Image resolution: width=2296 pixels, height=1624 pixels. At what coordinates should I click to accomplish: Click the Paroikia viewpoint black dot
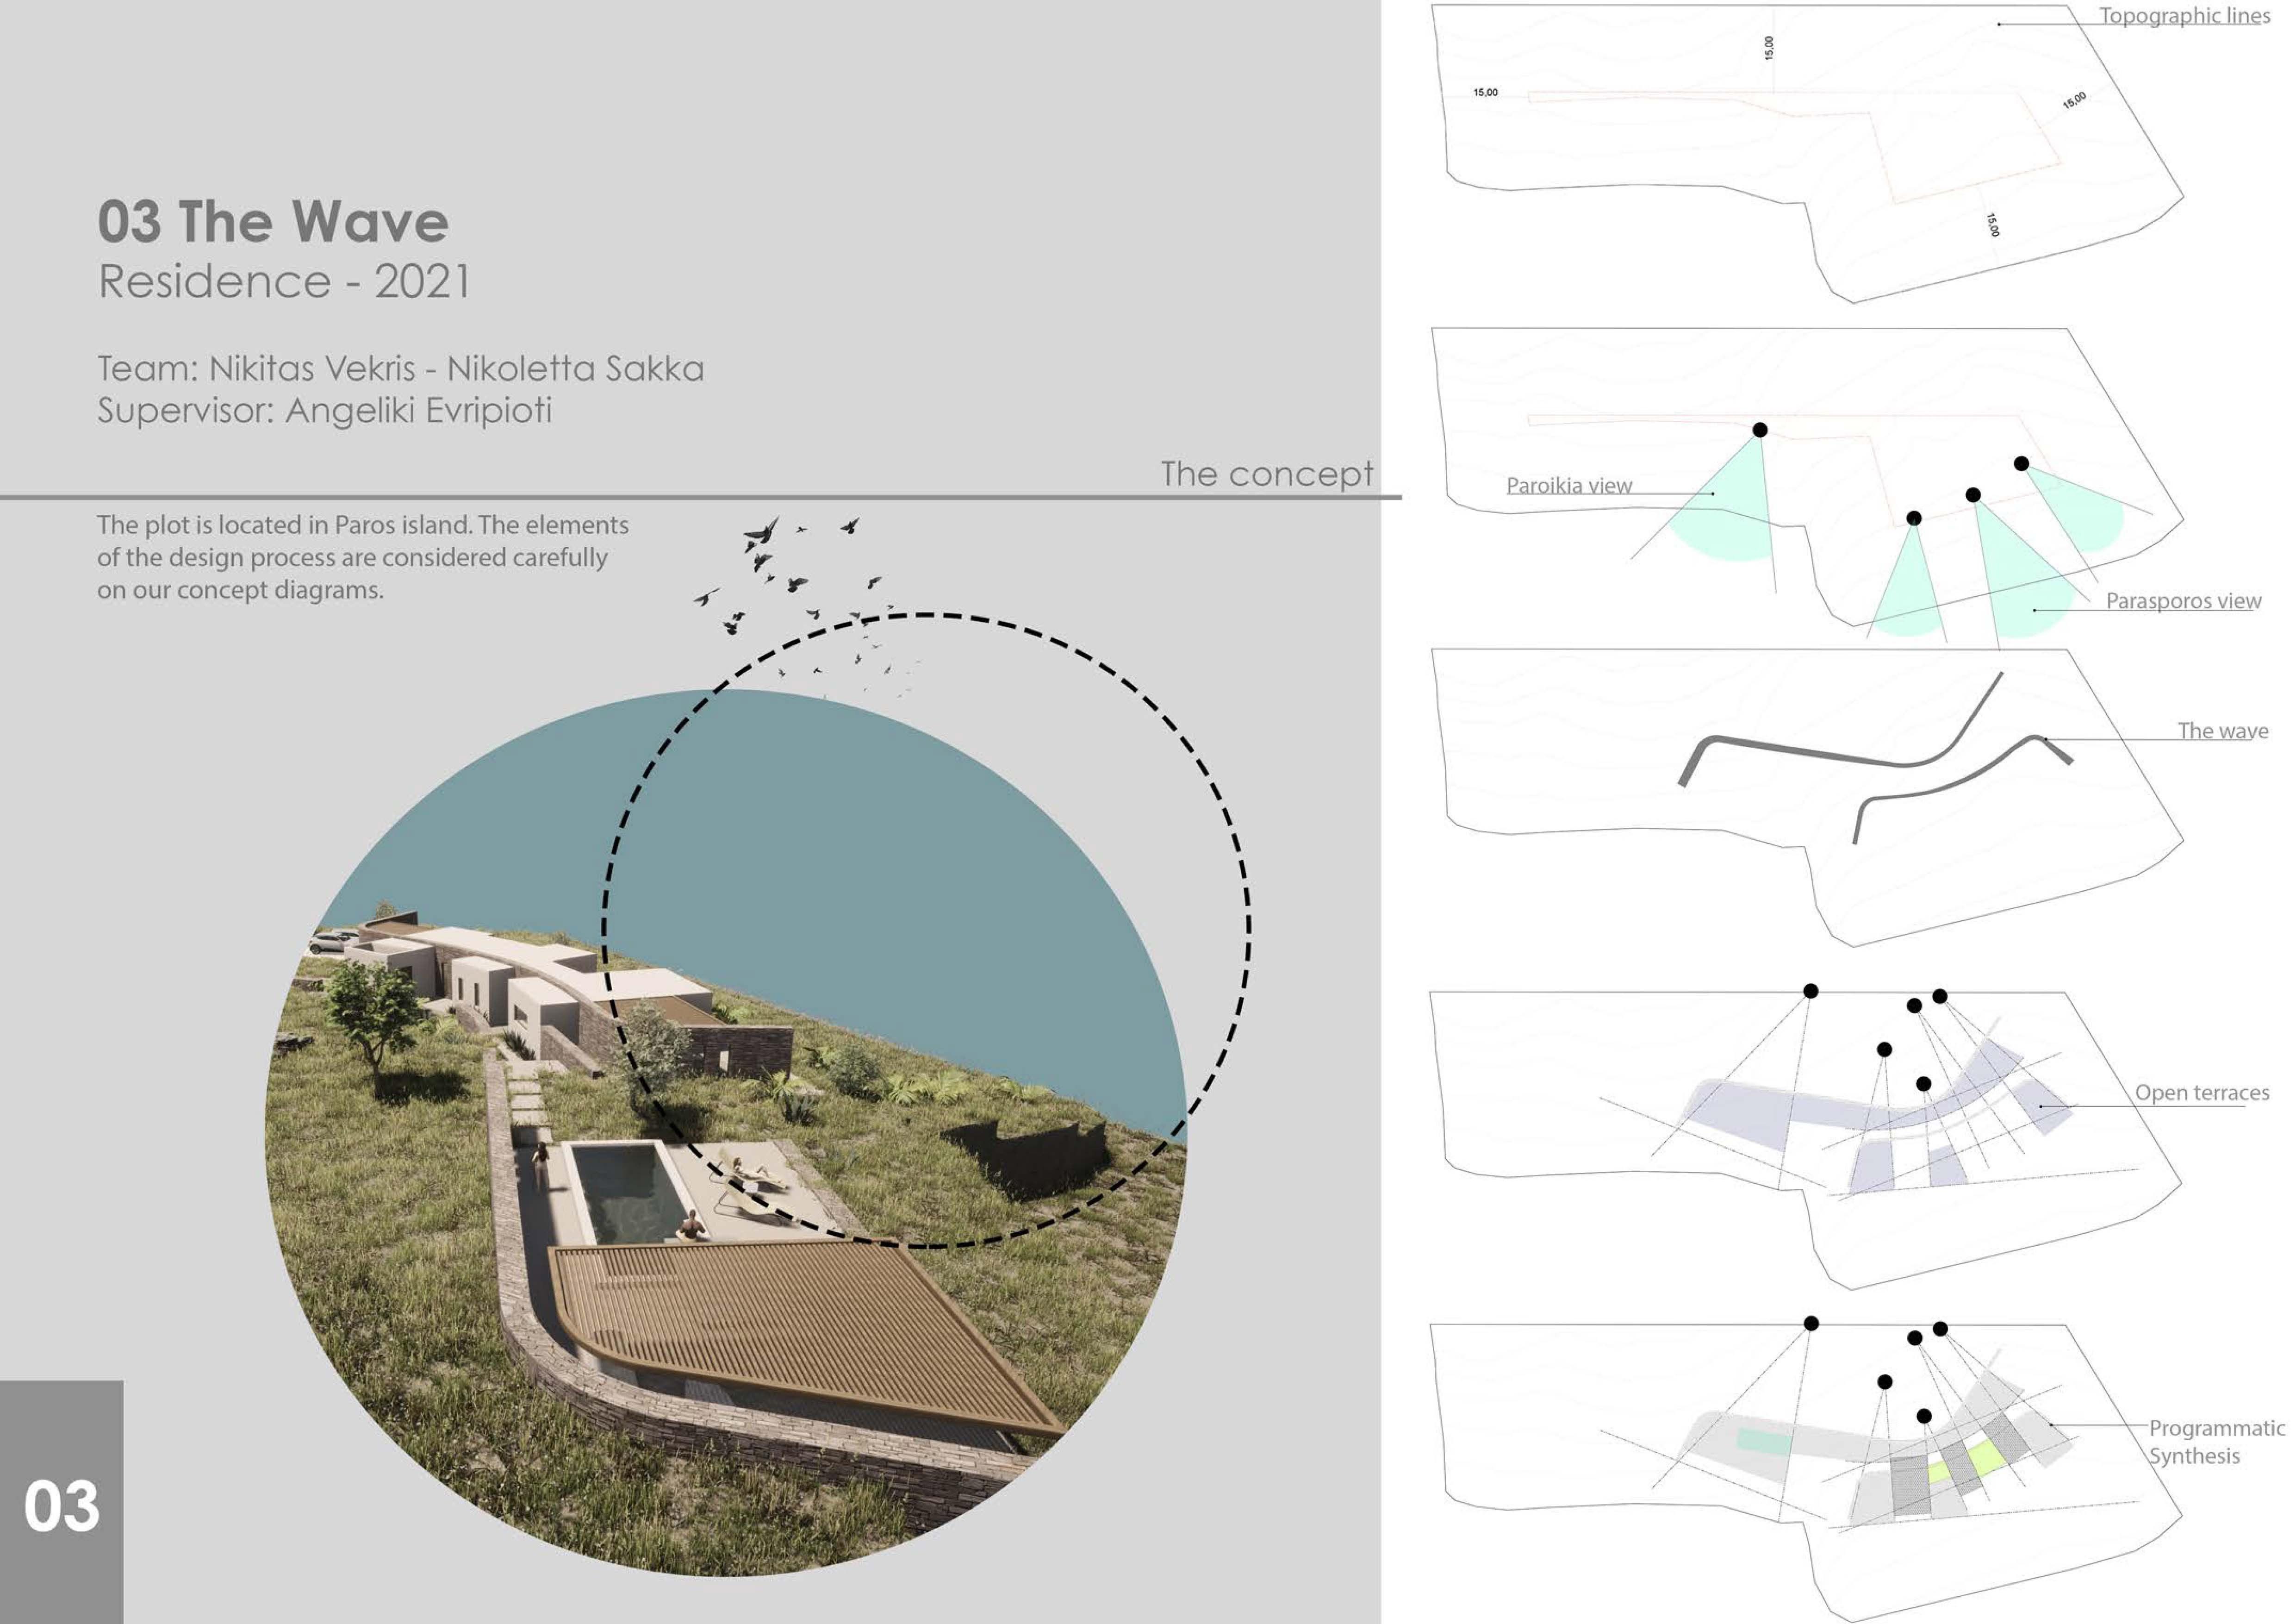click(1760, 430)
